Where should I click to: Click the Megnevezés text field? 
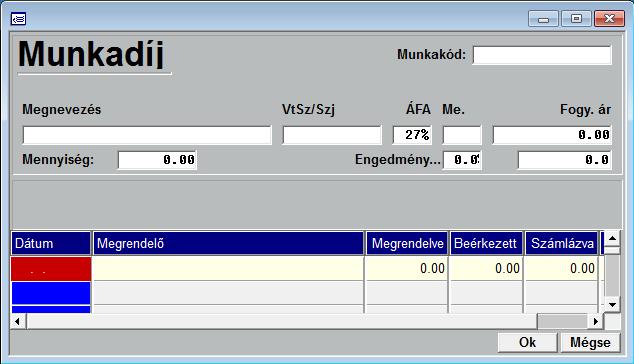click(x=147, y=135)
